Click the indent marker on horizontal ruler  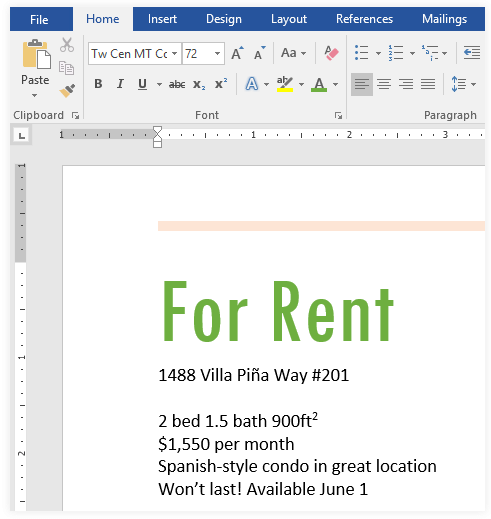click(x=157, y=137)
